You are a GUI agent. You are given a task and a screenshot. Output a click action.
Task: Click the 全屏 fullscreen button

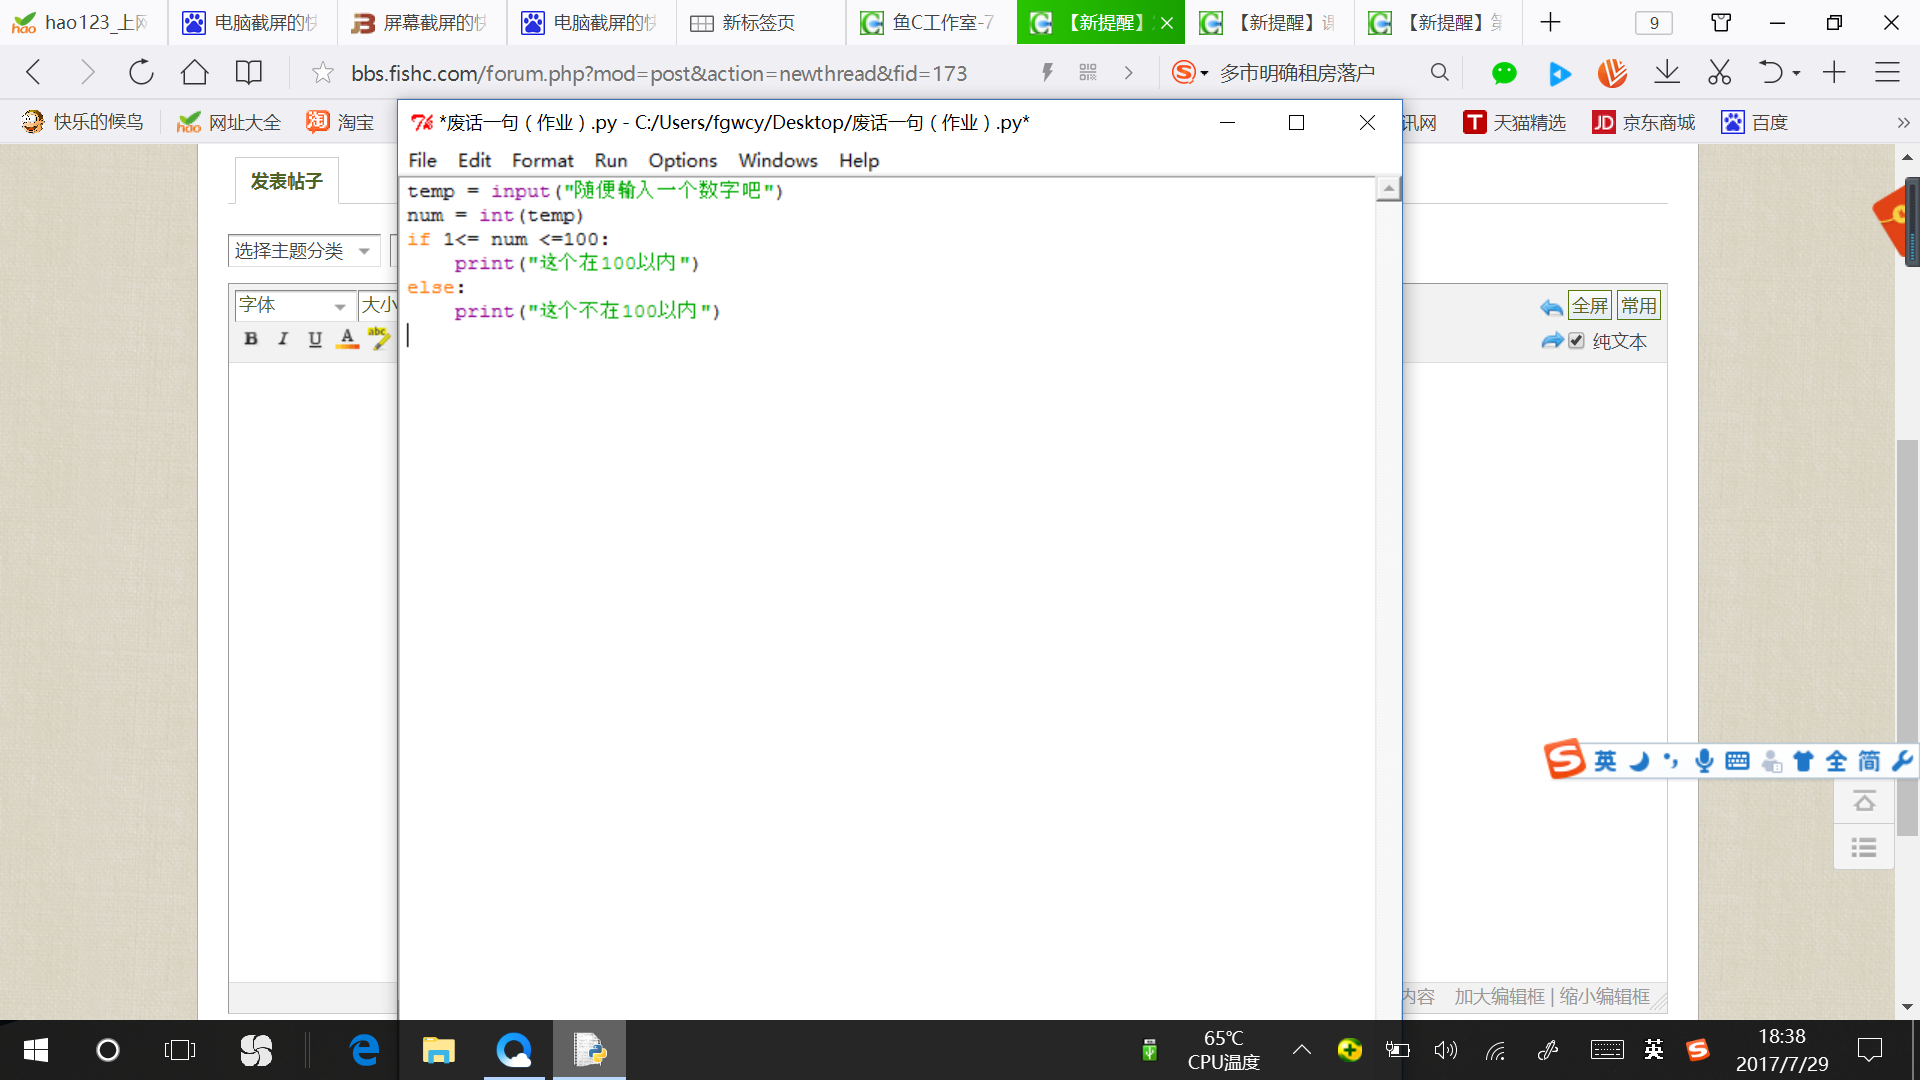click(1589, 305)
